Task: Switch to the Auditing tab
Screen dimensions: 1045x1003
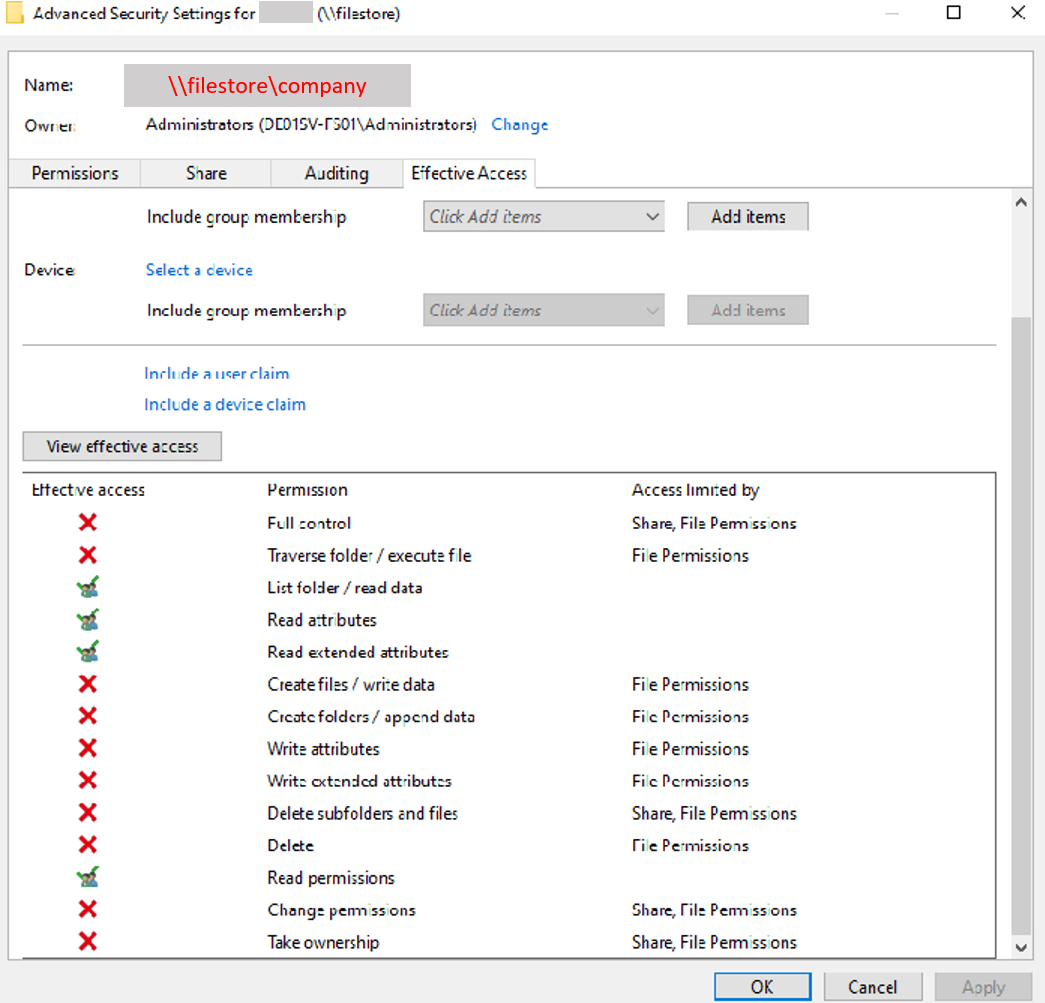Action: coord(336,173)
